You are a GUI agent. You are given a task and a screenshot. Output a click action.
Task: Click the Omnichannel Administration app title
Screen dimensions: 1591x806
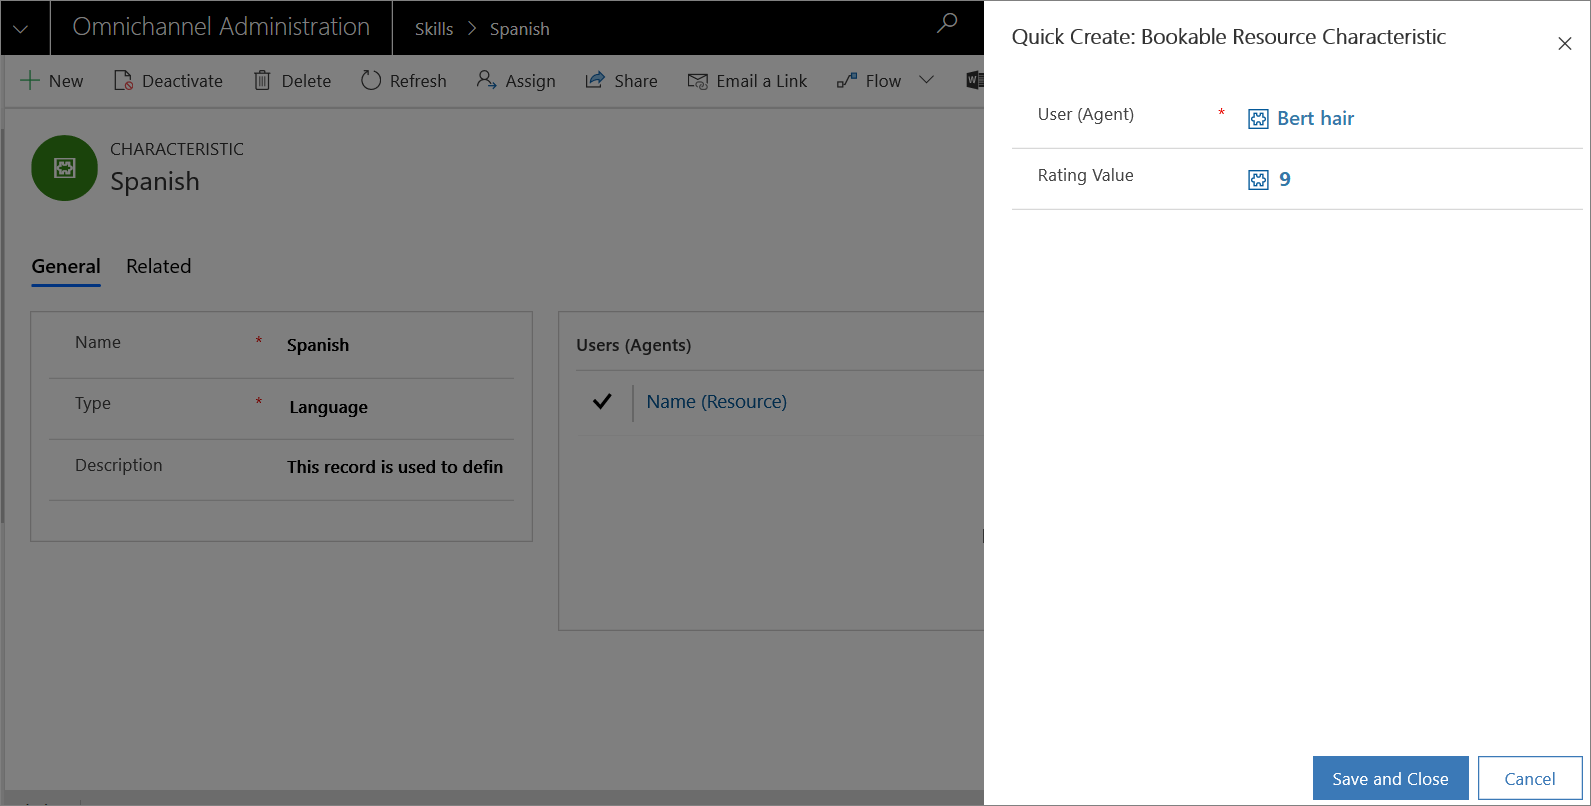(x=221, y=27)
